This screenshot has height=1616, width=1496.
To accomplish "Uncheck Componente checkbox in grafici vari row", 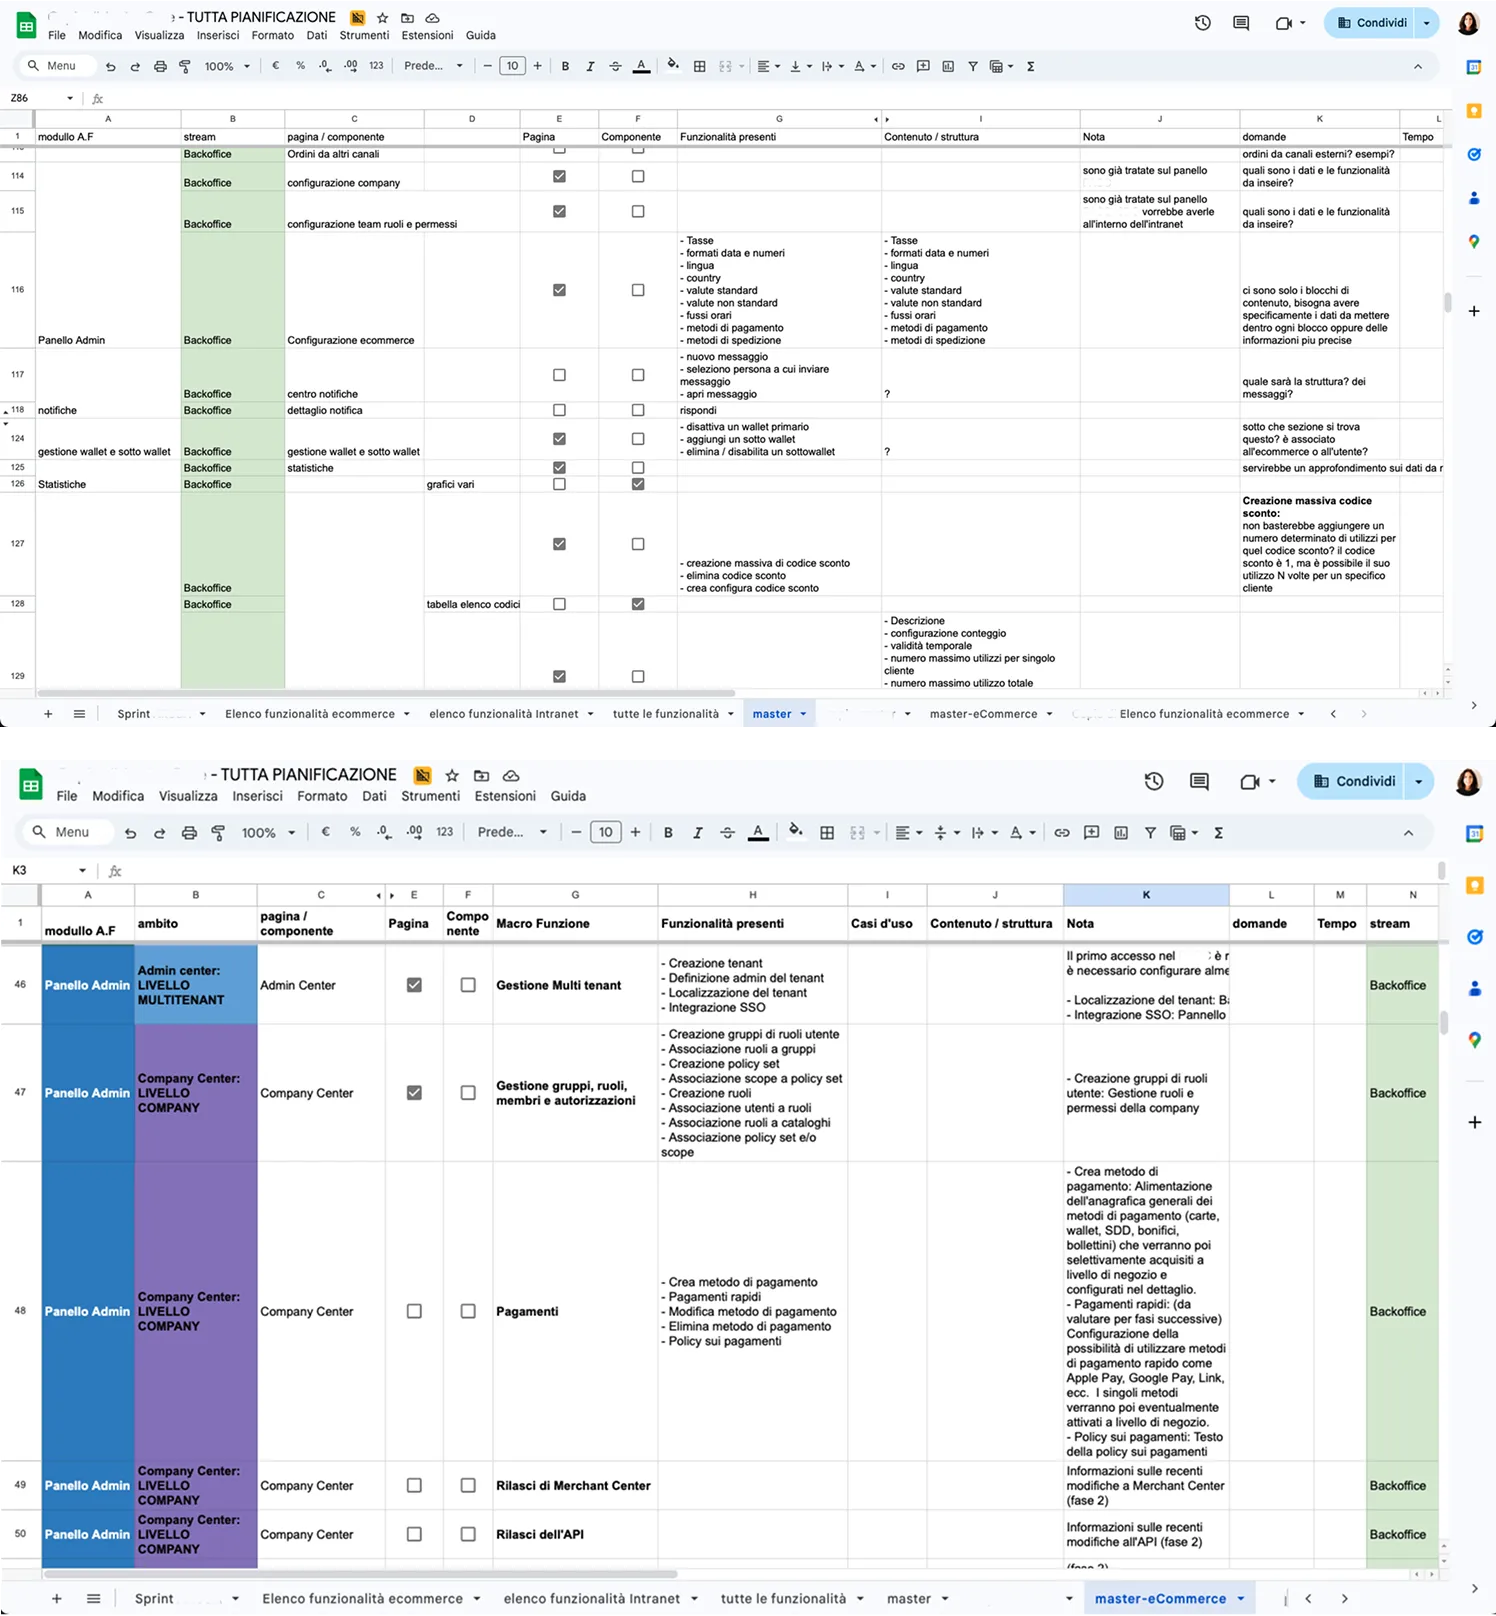I will (638, 484).
